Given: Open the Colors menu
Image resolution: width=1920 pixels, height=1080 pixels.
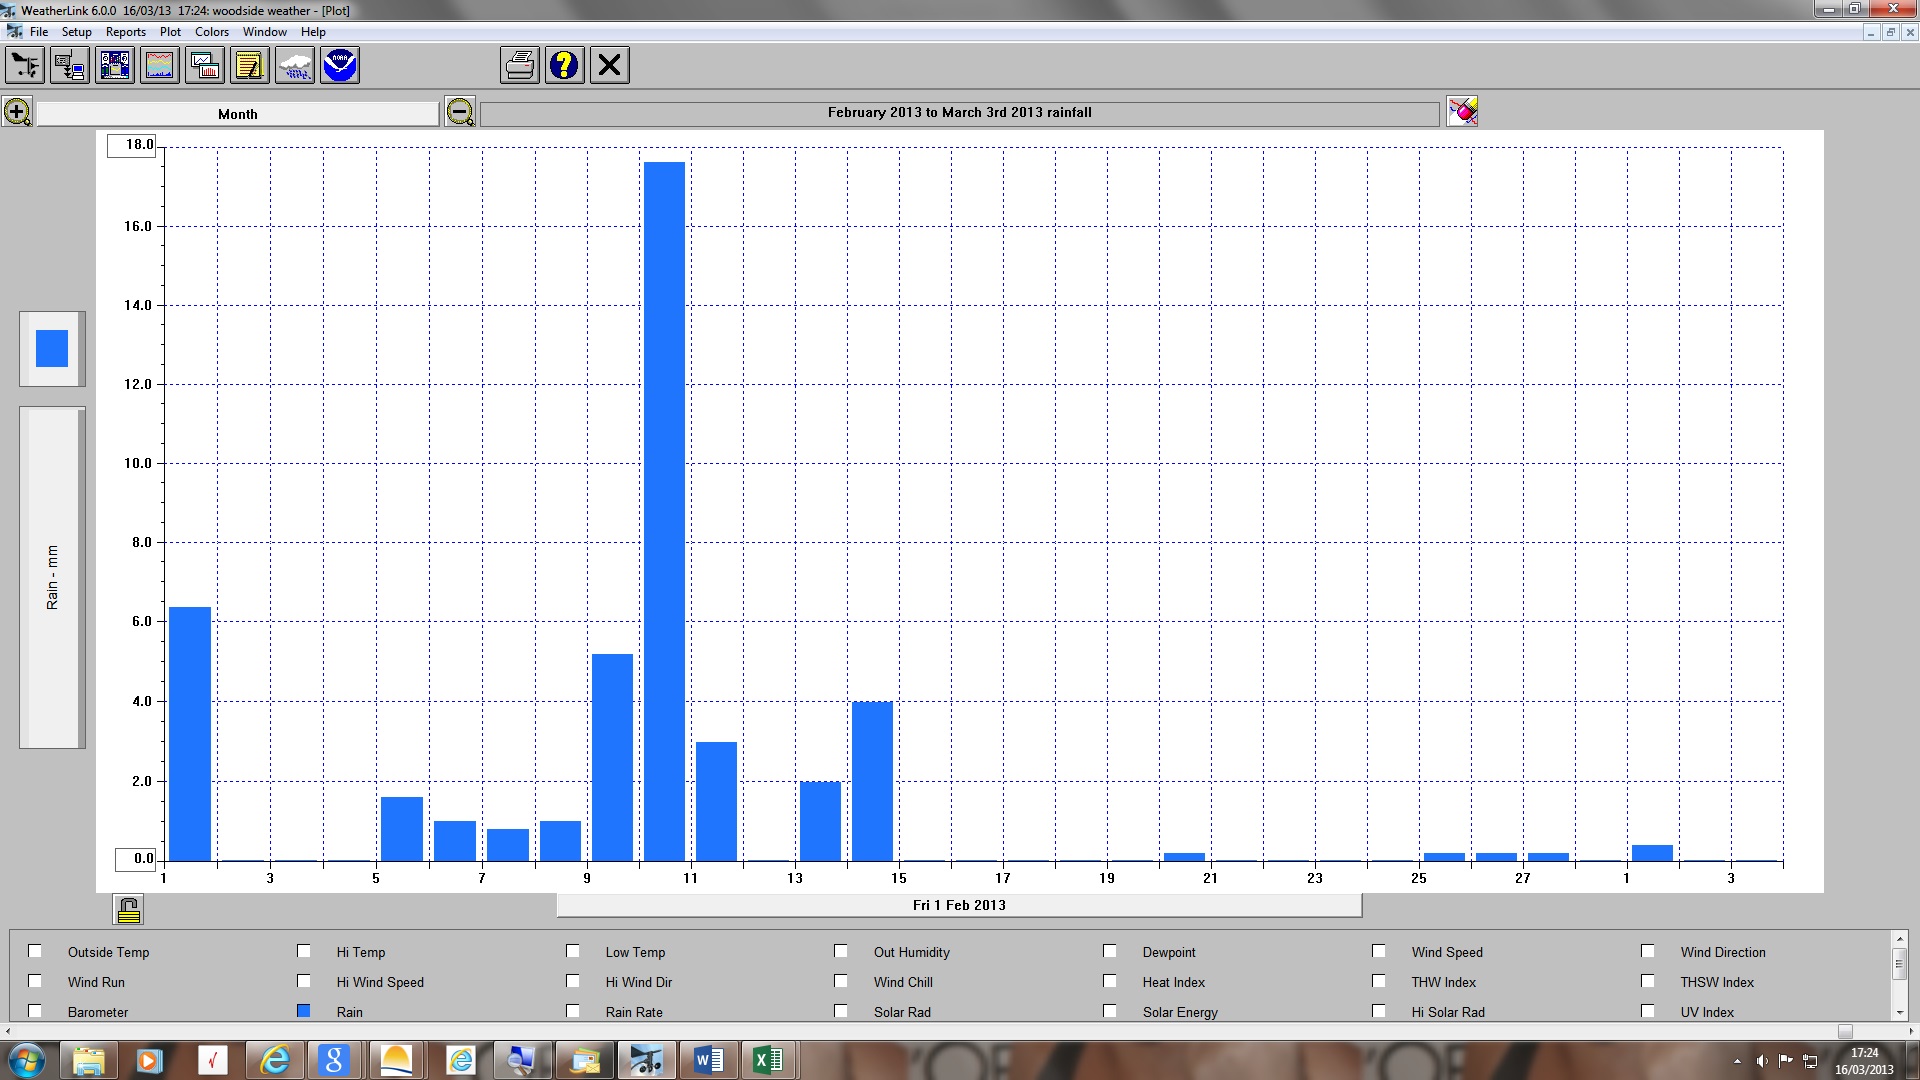Looking at the screenshot, I should (x=212, y=32).
